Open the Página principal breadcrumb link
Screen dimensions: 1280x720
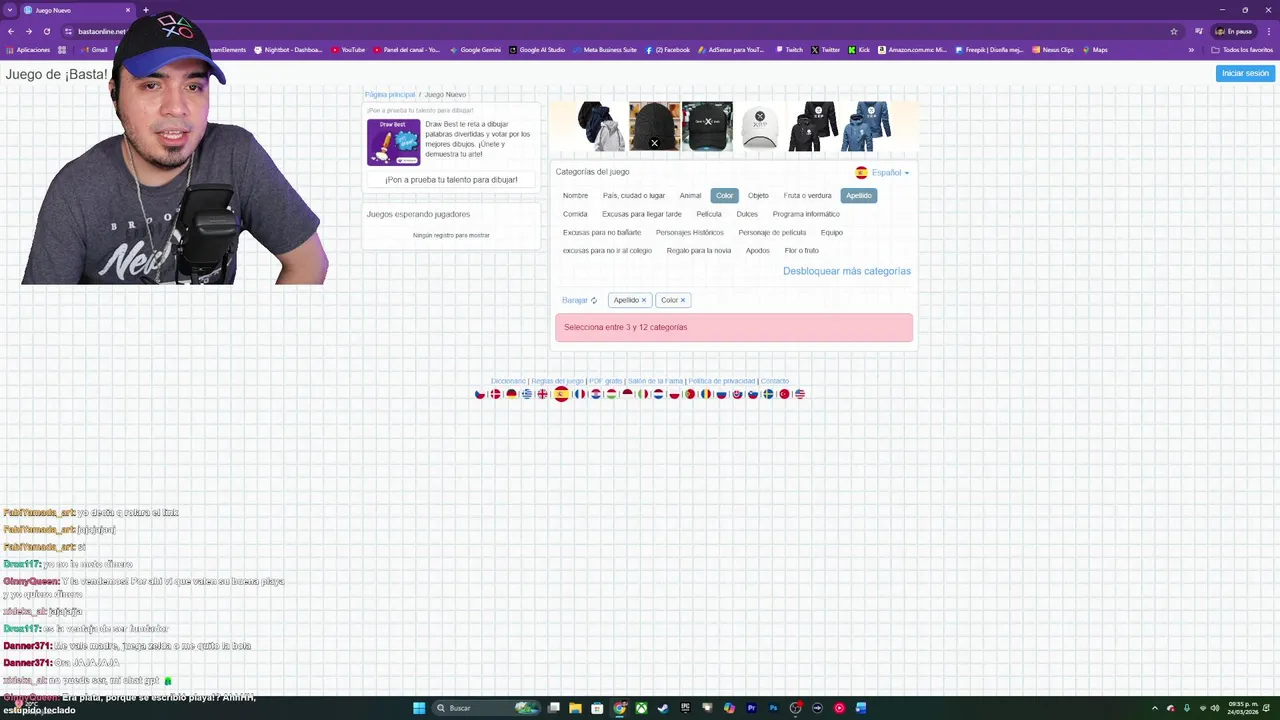[390, 95]
